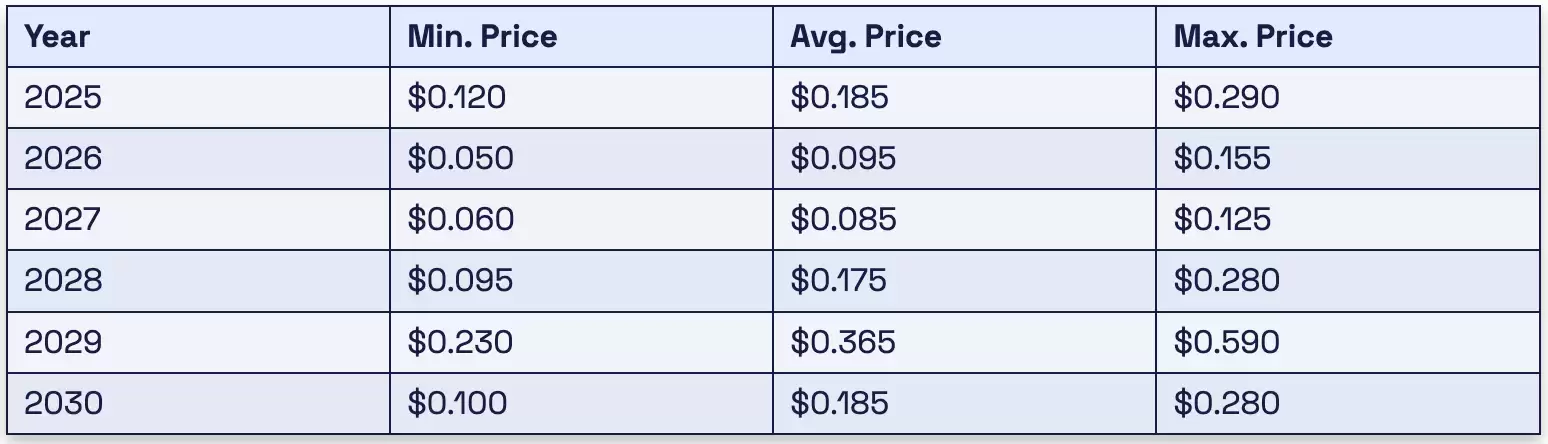This screenshot has width=1548, height=444.
Task: Click the 2030 minimum price $0.100
Action: 457,403
